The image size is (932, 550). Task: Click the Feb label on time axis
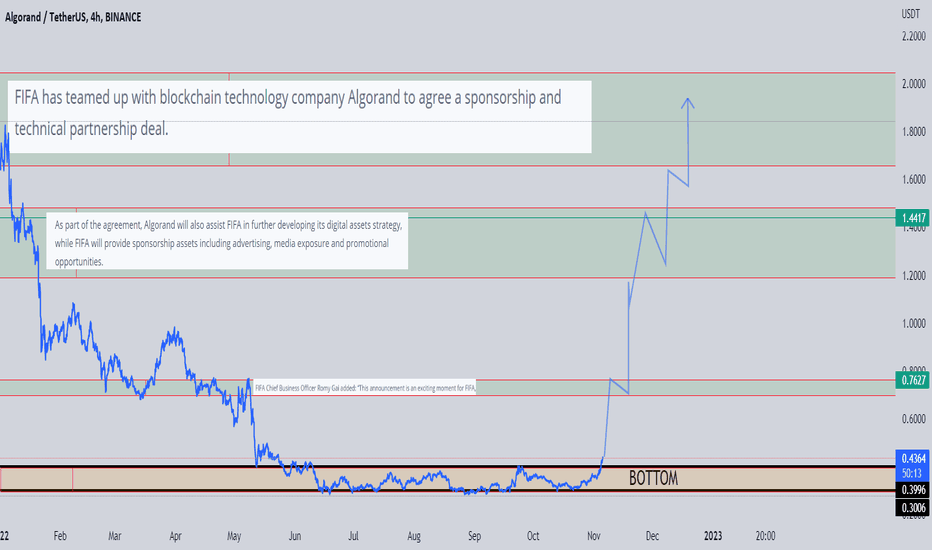tap(60, 536)
